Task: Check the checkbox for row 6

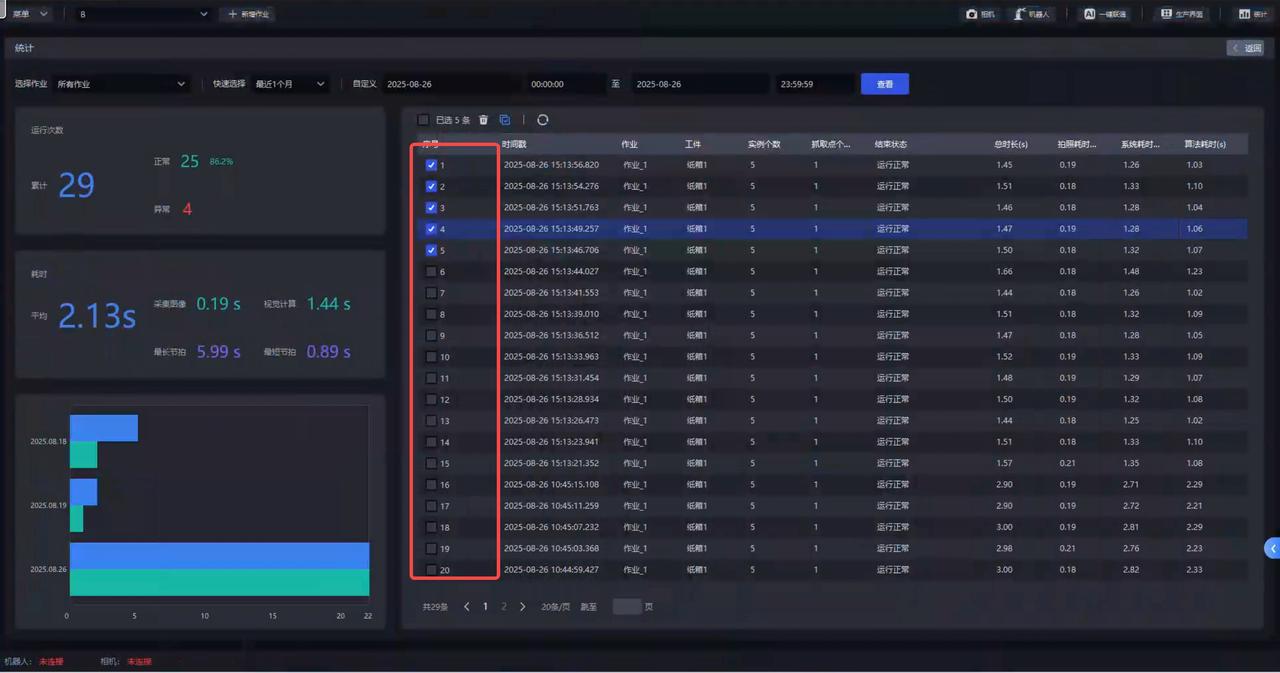Action: pos(431,272)
